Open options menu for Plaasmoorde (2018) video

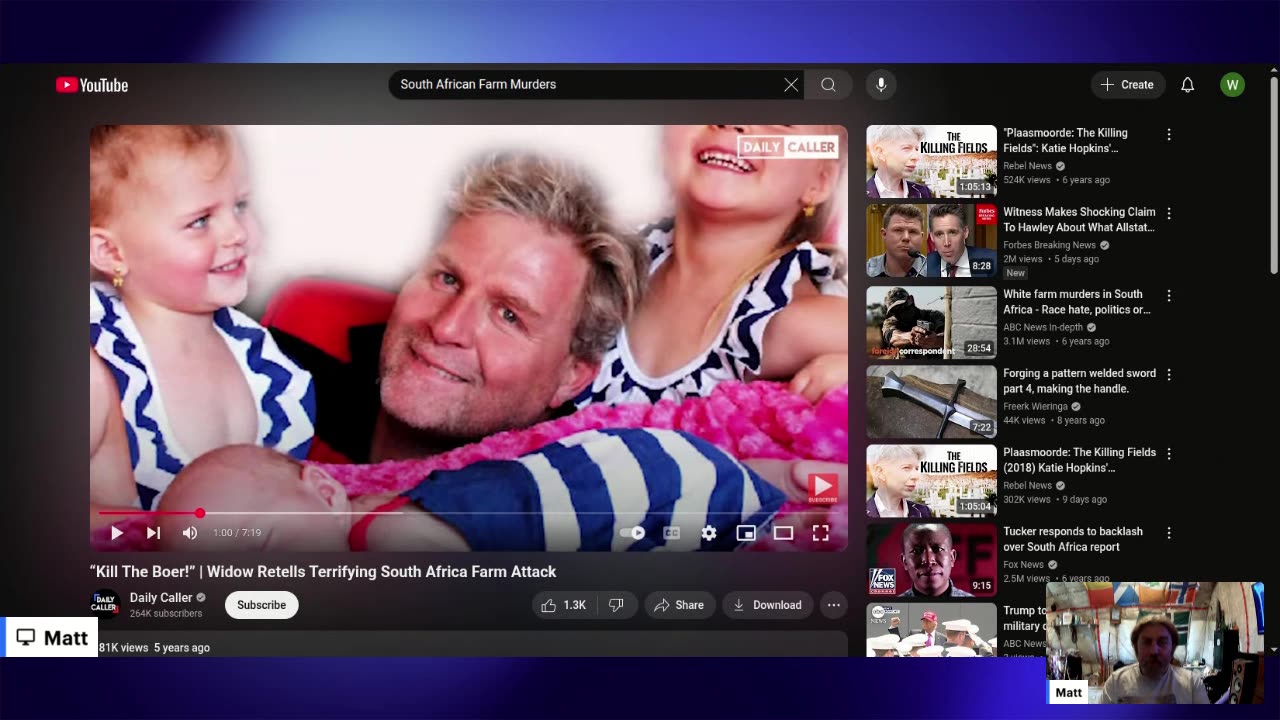click(1168, 453)
